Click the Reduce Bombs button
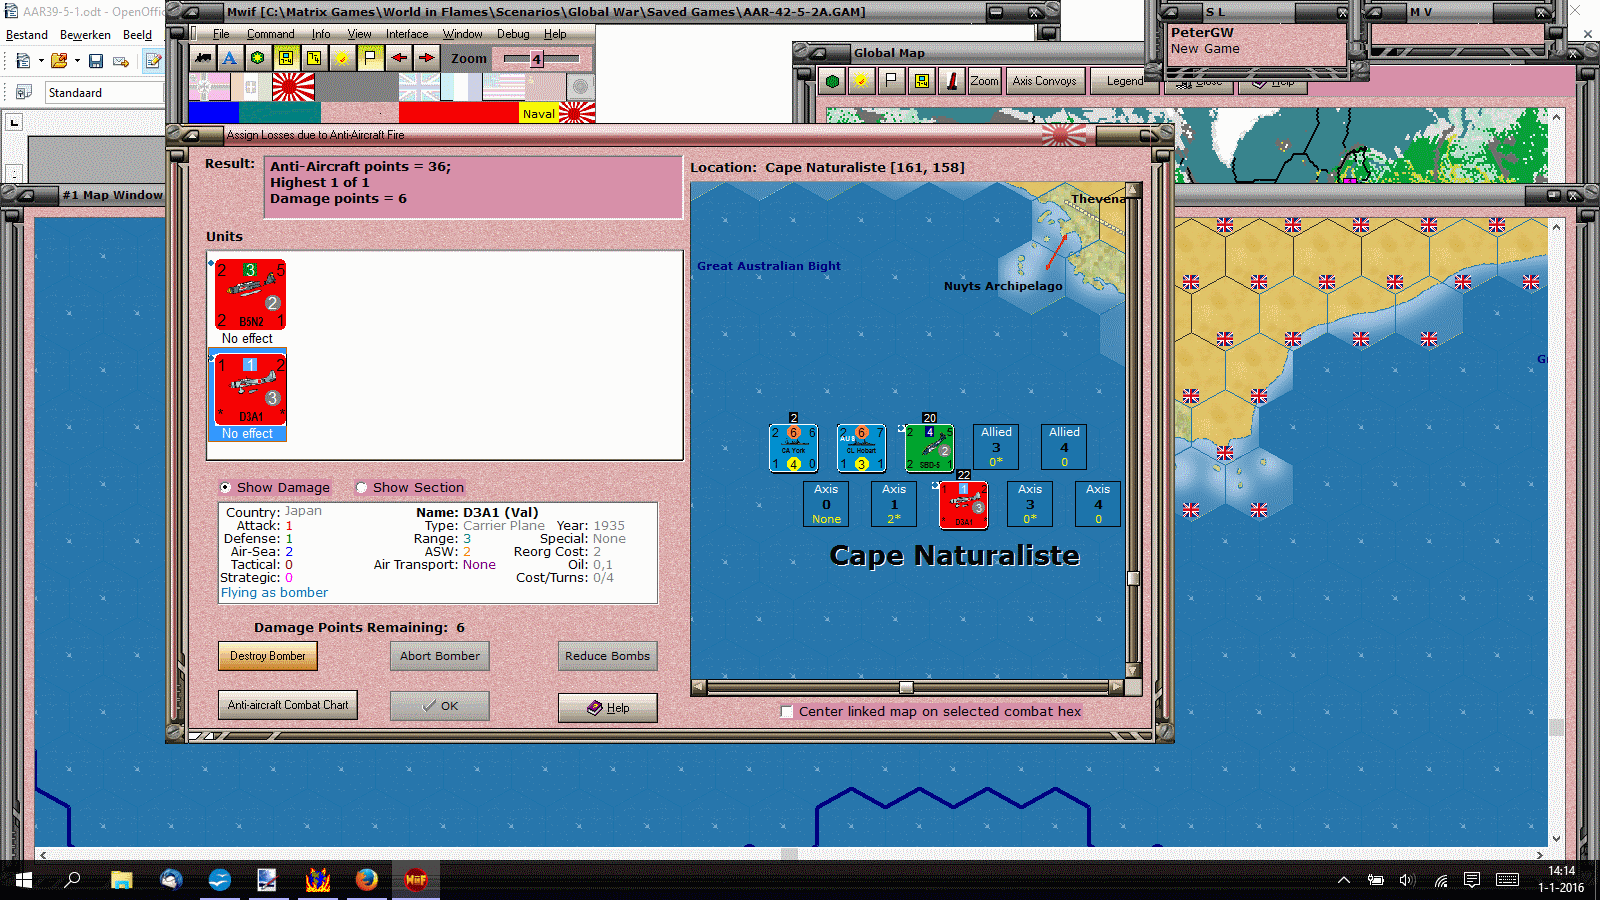 point(608,656)
